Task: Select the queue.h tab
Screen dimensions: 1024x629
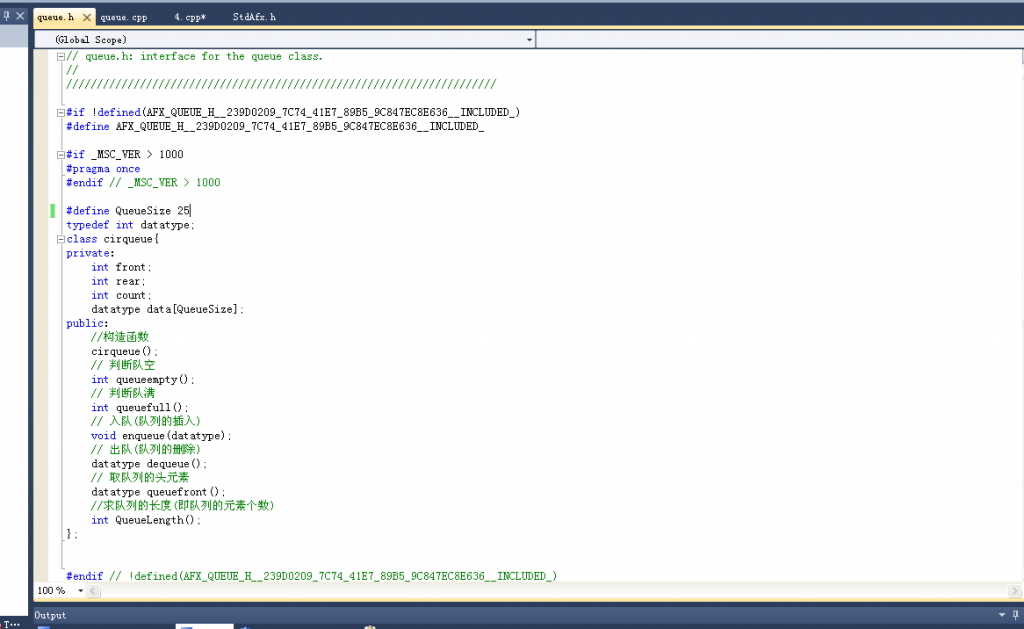Action: tap(56, 17)
